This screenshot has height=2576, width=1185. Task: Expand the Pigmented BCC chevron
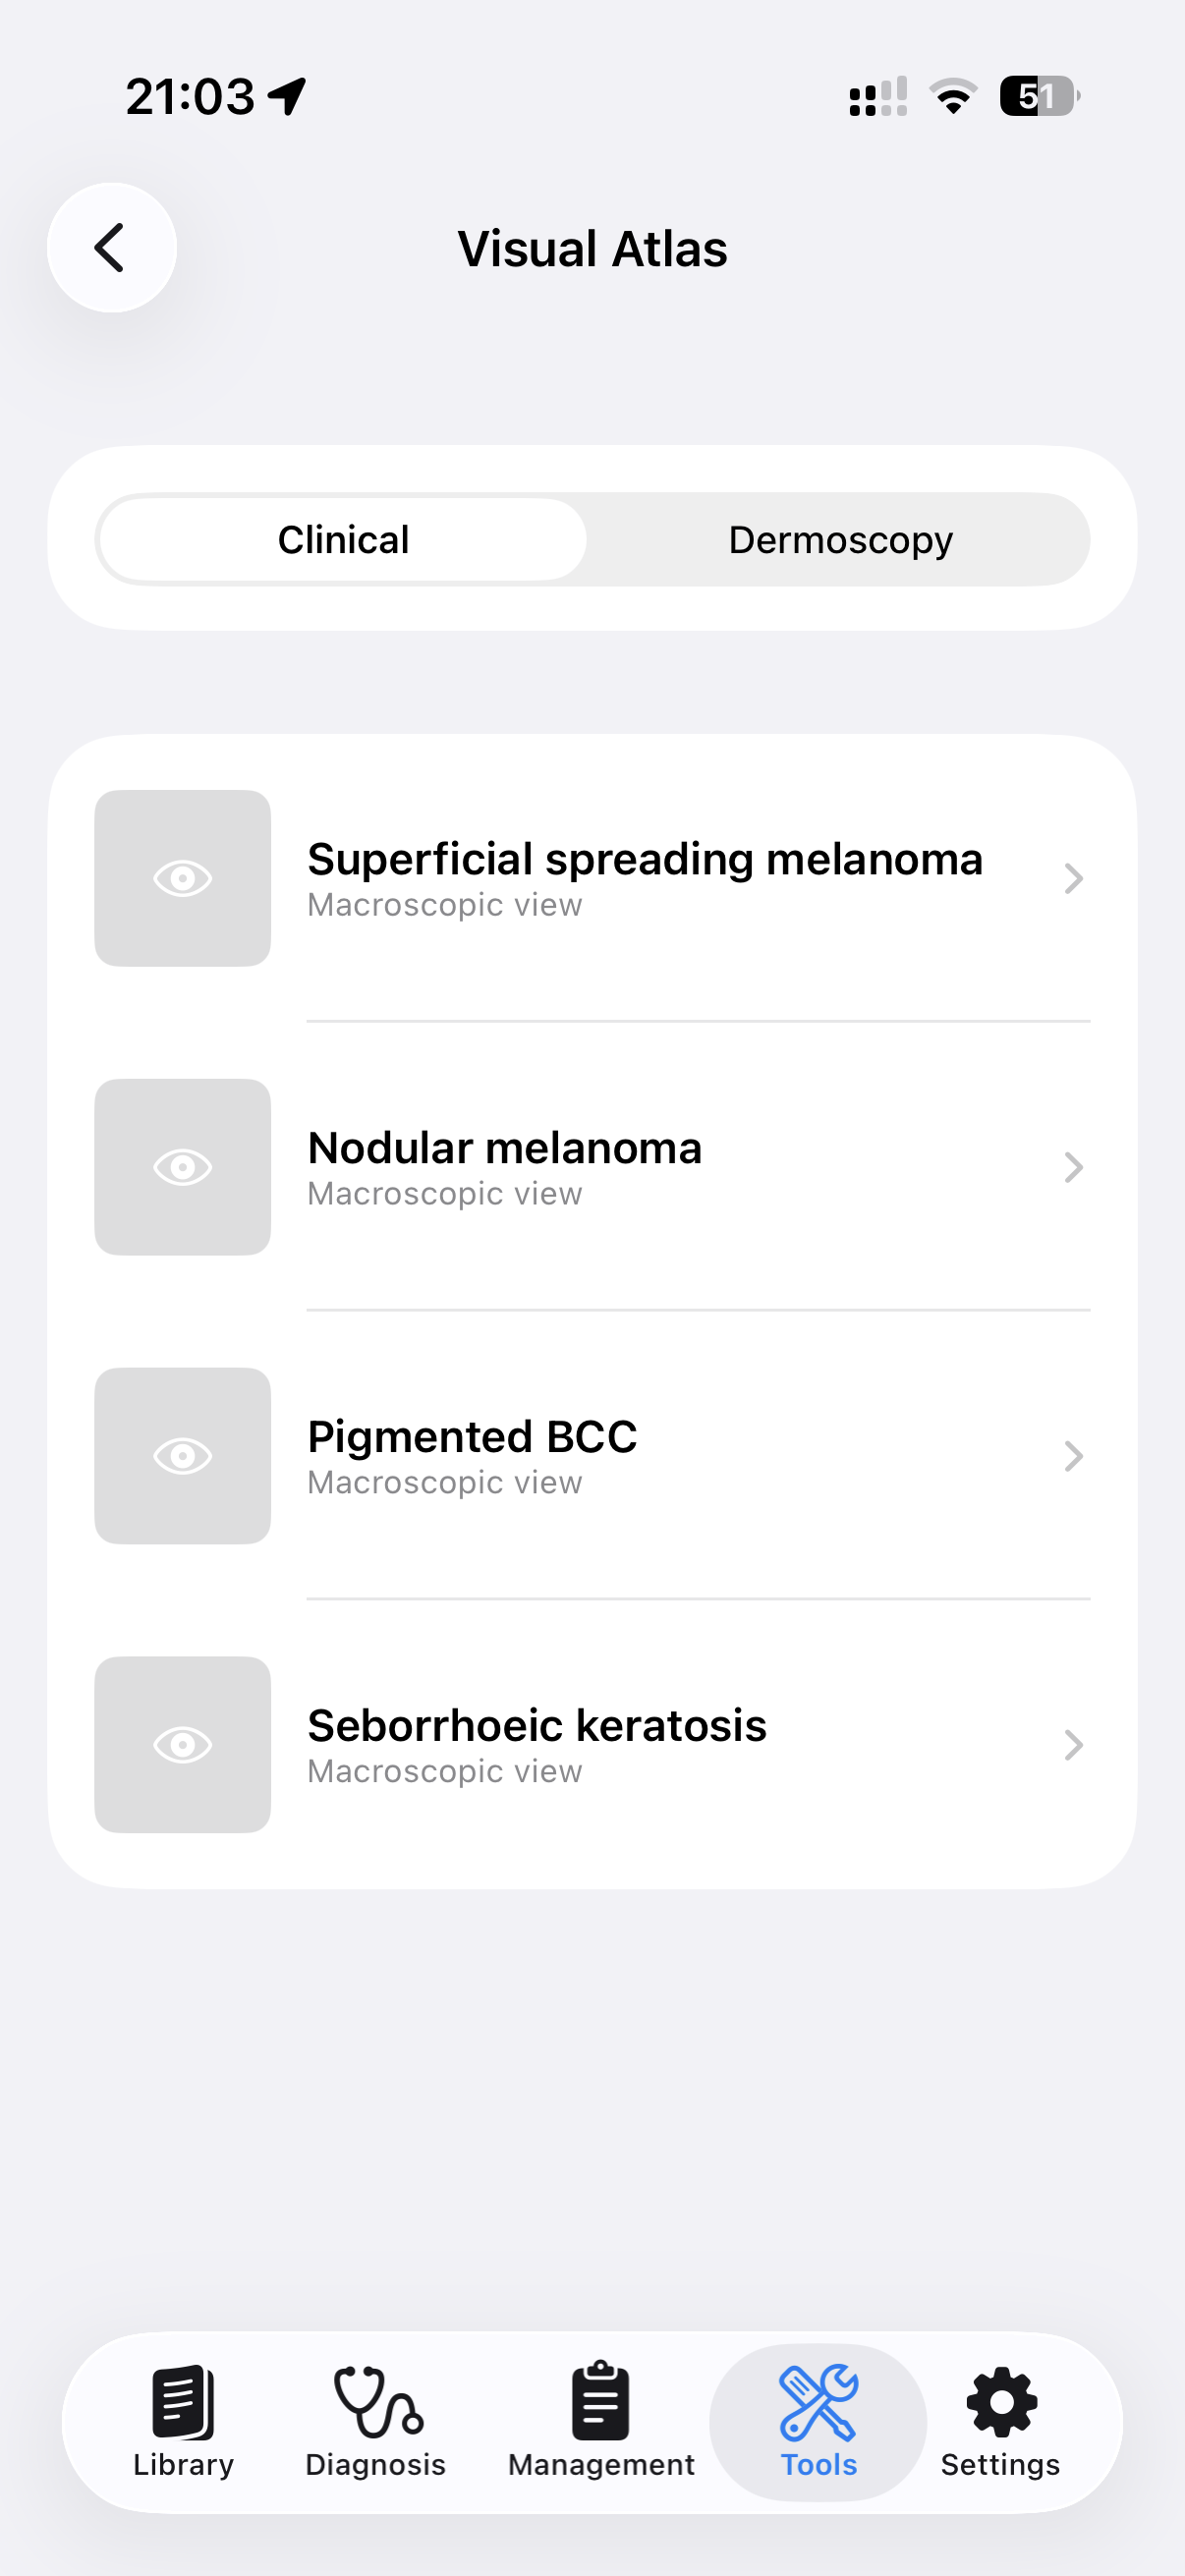click(1073, 1456)
